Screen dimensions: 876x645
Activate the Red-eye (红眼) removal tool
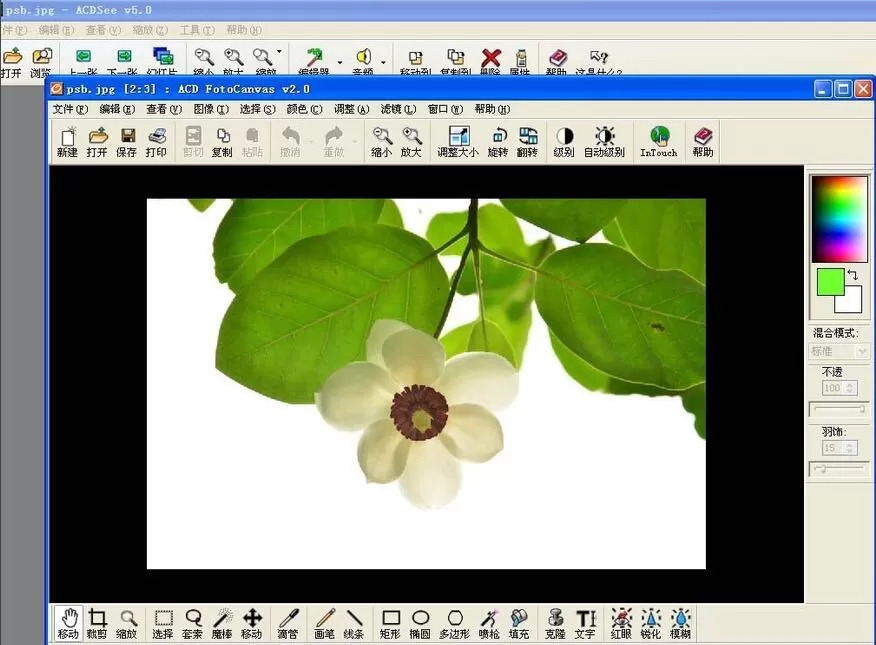pos(621,624)
